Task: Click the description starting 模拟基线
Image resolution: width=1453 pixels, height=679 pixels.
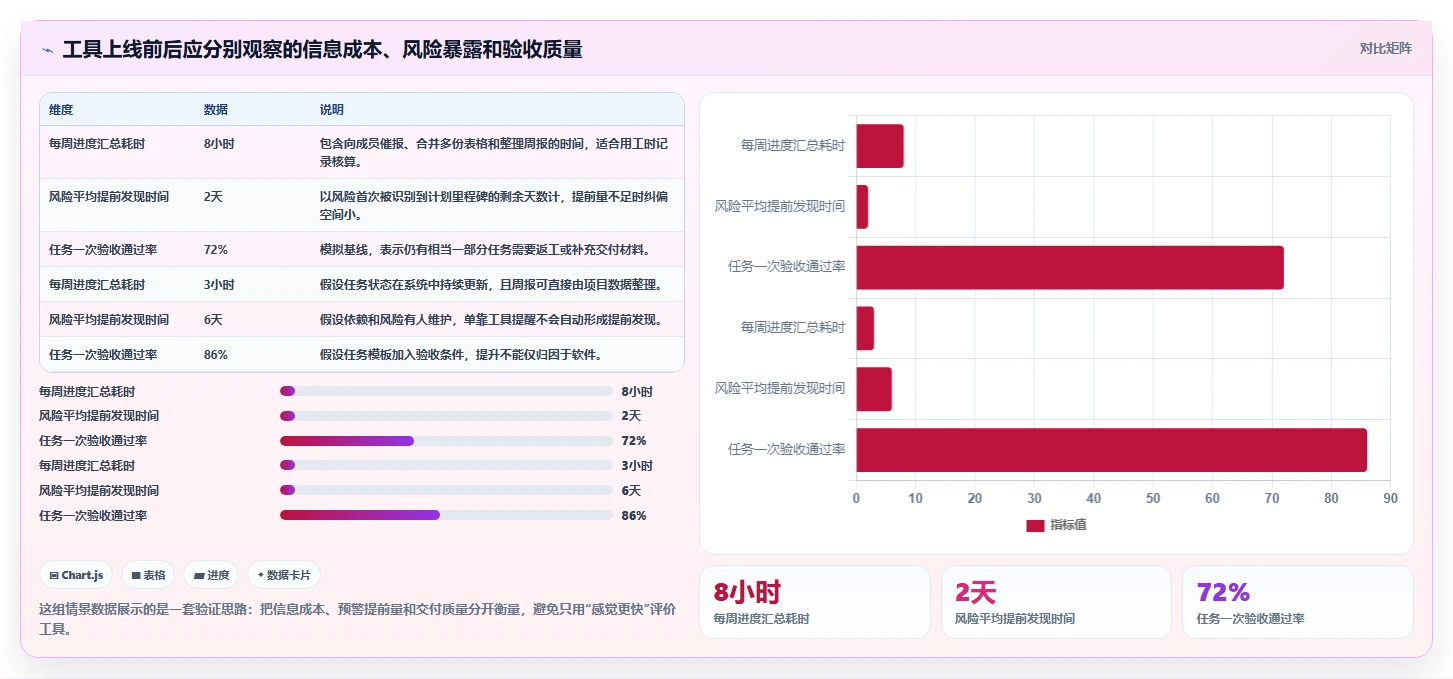Action: point(485,250)
